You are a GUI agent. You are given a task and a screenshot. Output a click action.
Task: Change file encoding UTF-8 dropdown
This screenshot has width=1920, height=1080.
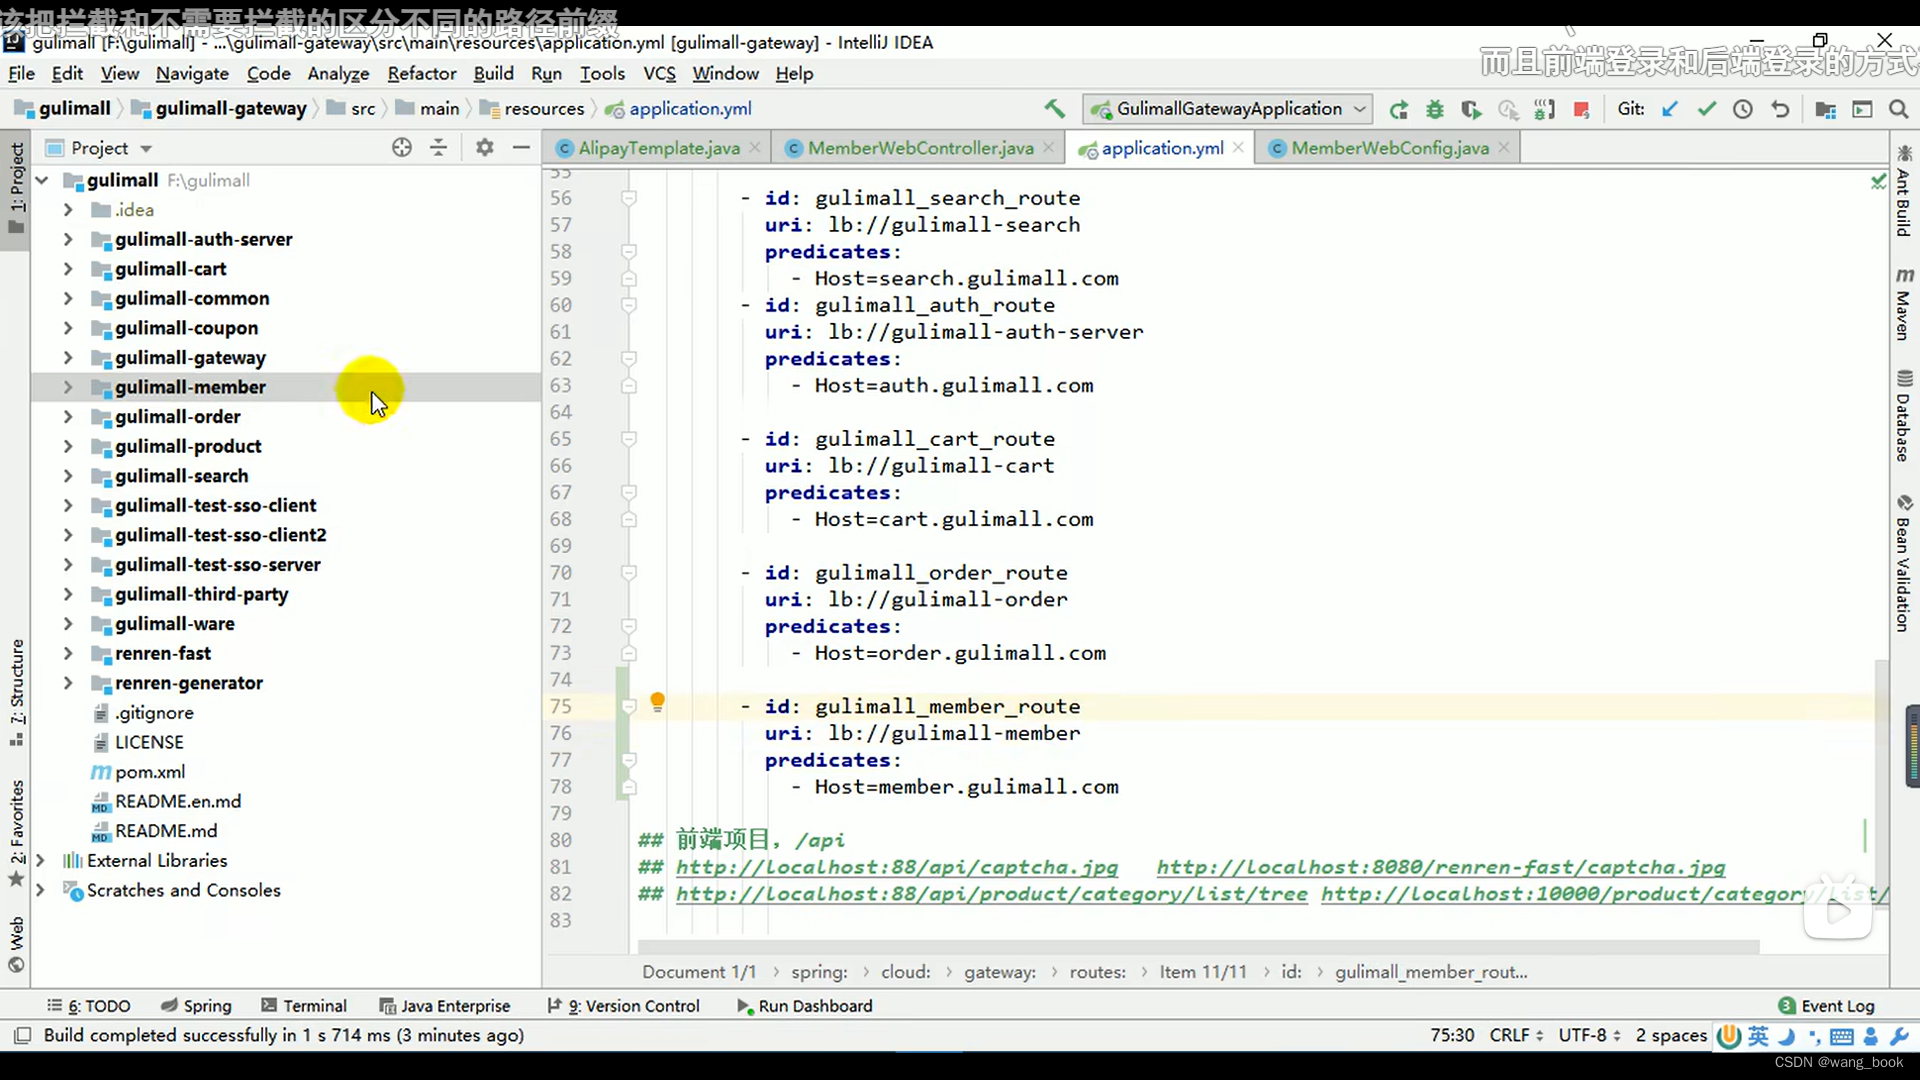(1589, 1035)
